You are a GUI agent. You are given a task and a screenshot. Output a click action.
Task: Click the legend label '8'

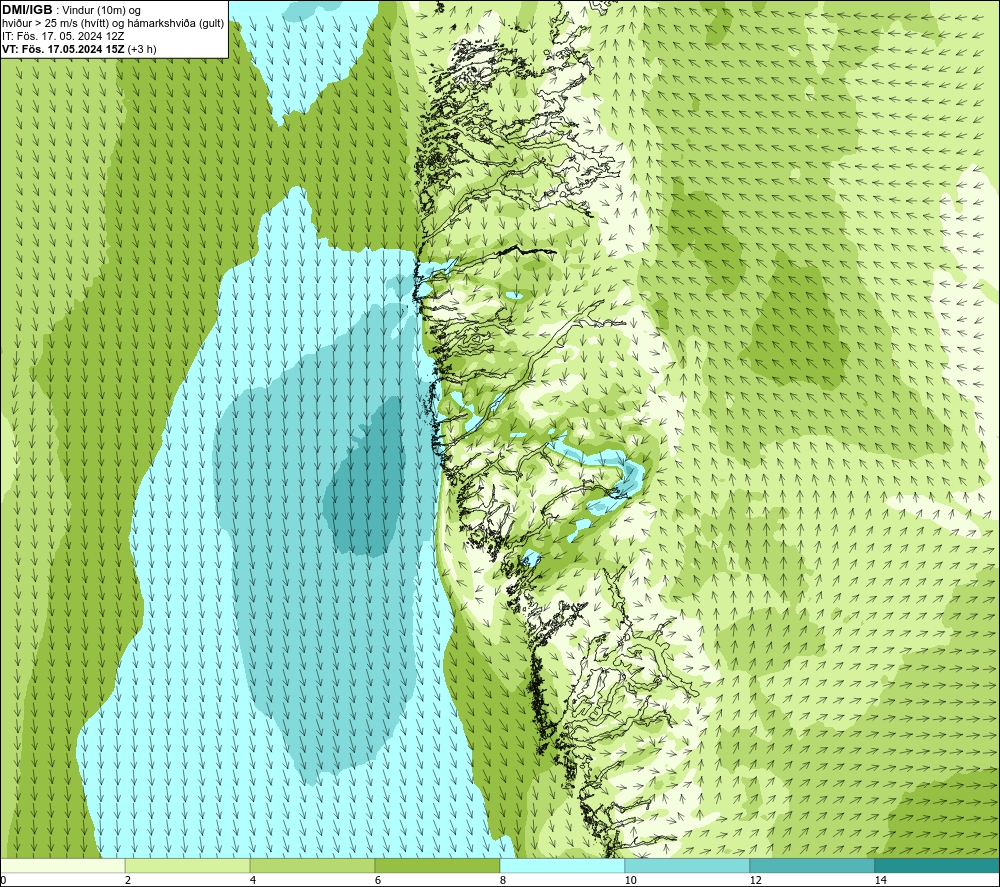click(503, 880)
